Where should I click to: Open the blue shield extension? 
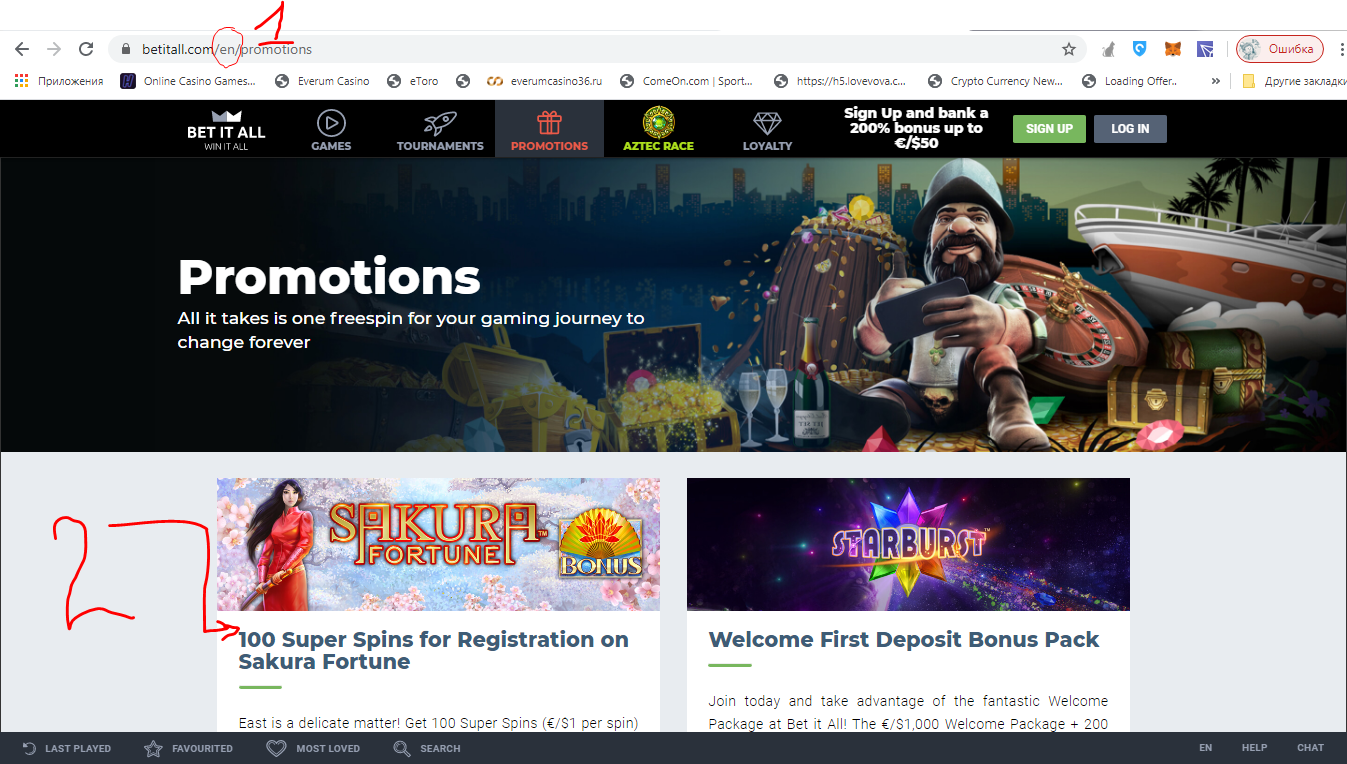pos(1140,48)
